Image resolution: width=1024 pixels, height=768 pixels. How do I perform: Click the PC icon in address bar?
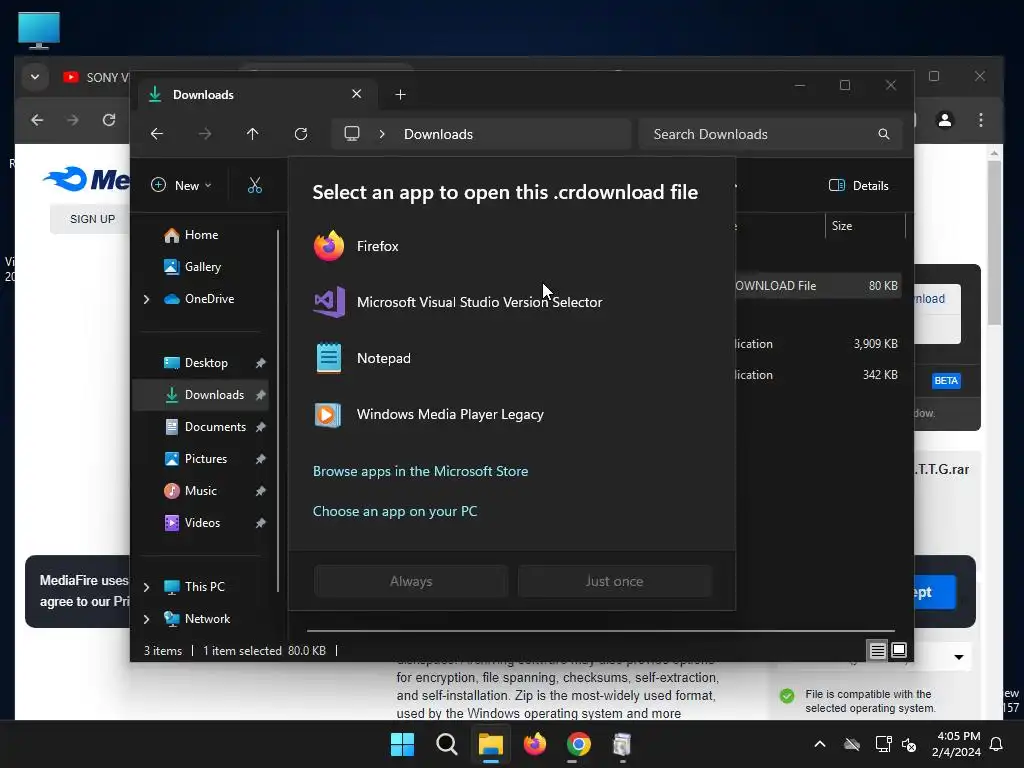pyautogui.click(x=352, y=134)
